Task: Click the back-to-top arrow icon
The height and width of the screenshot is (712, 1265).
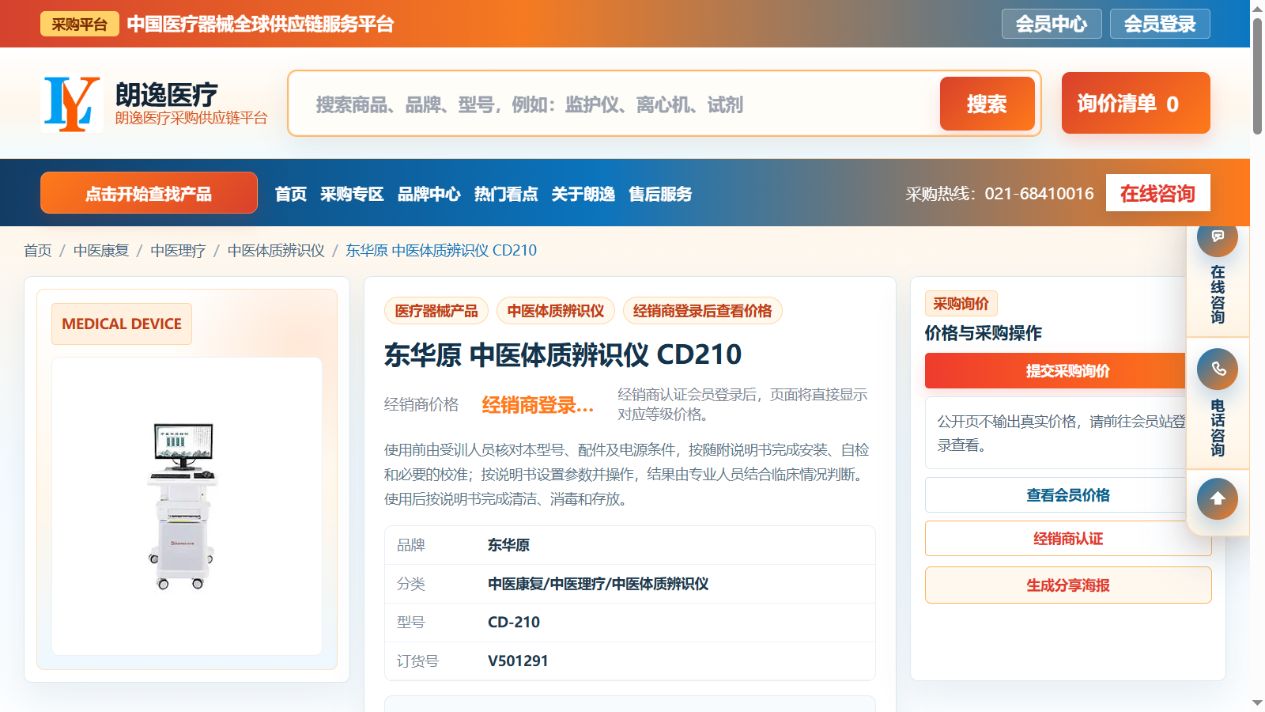Action: point(1217,499)
